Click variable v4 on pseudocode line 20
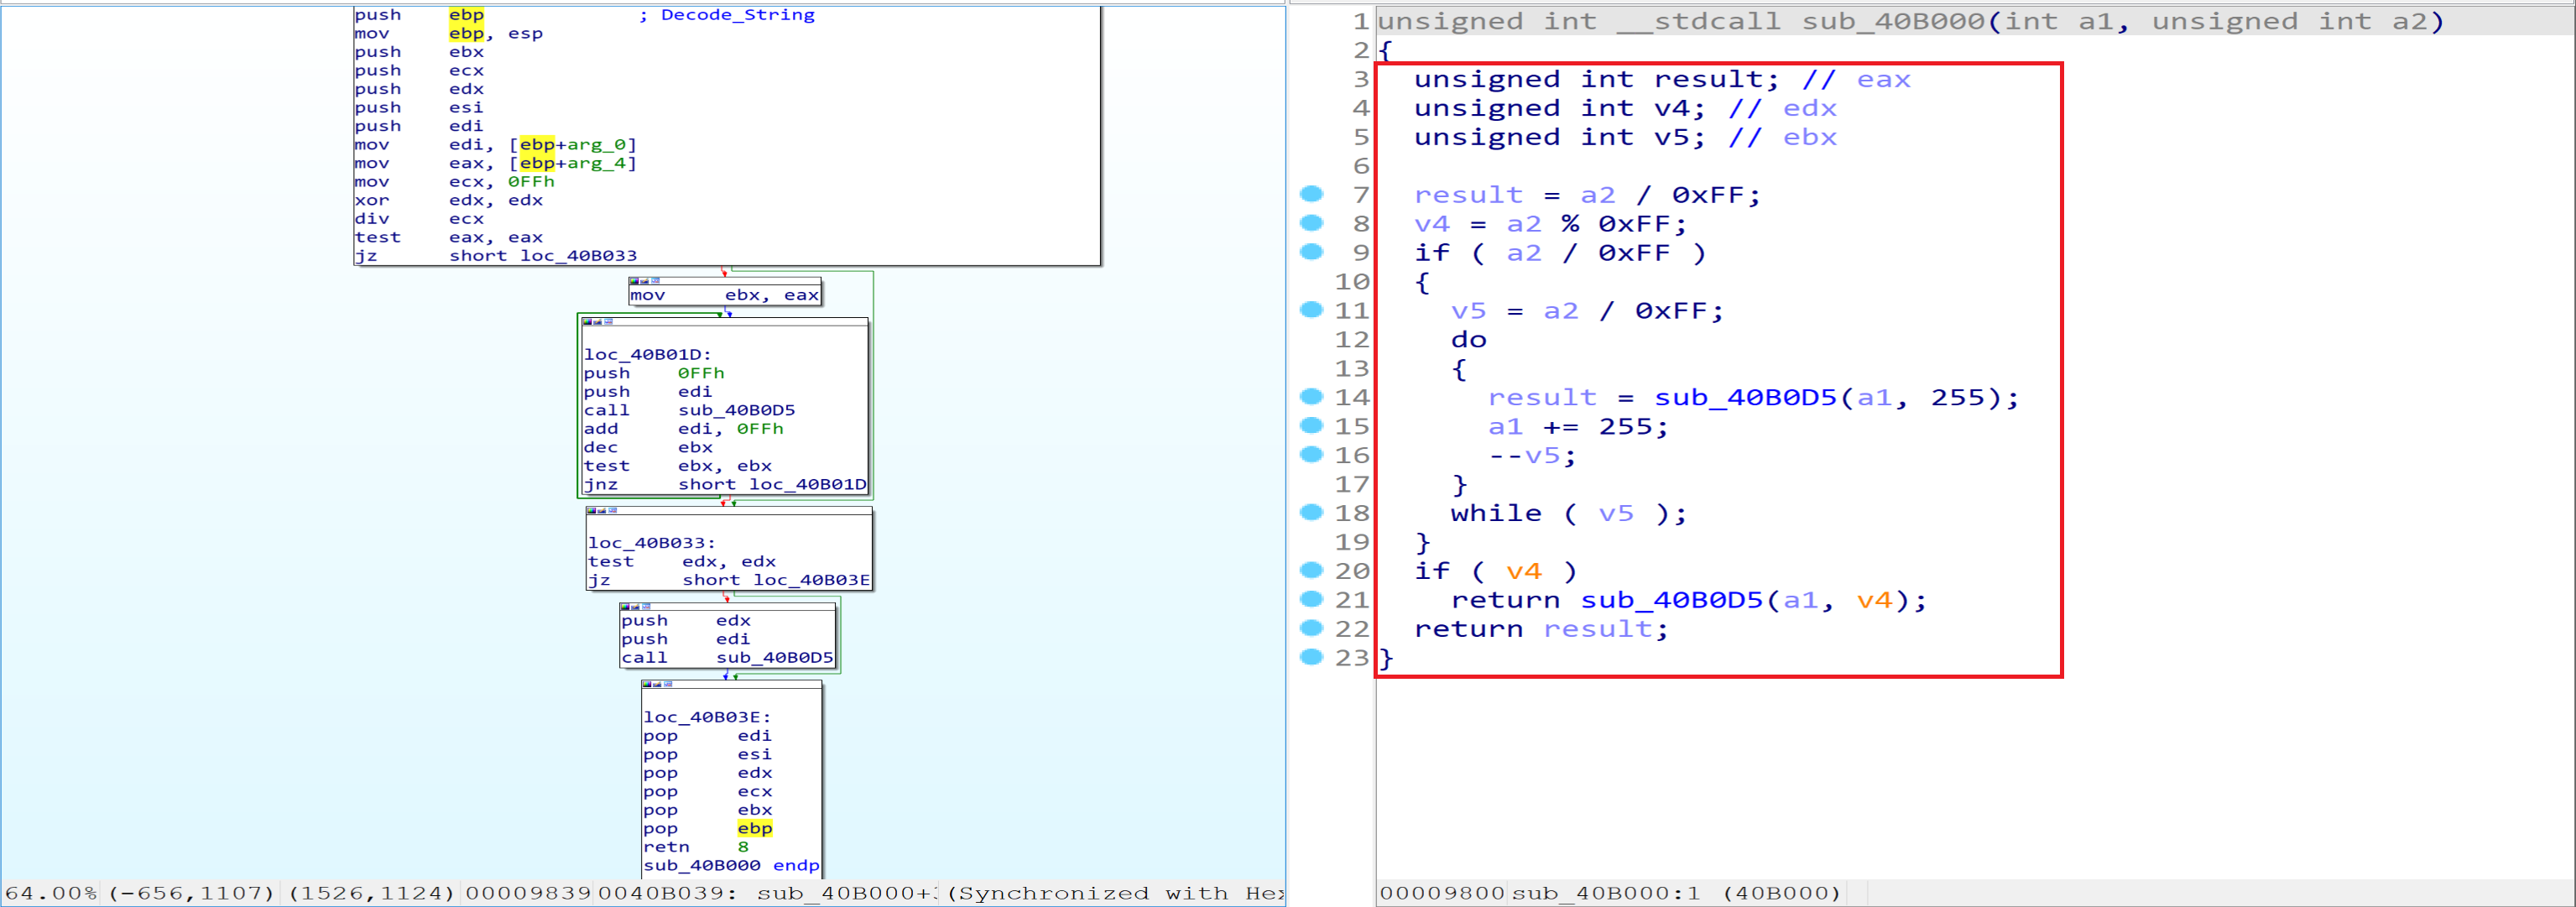 coord(1523,571)
